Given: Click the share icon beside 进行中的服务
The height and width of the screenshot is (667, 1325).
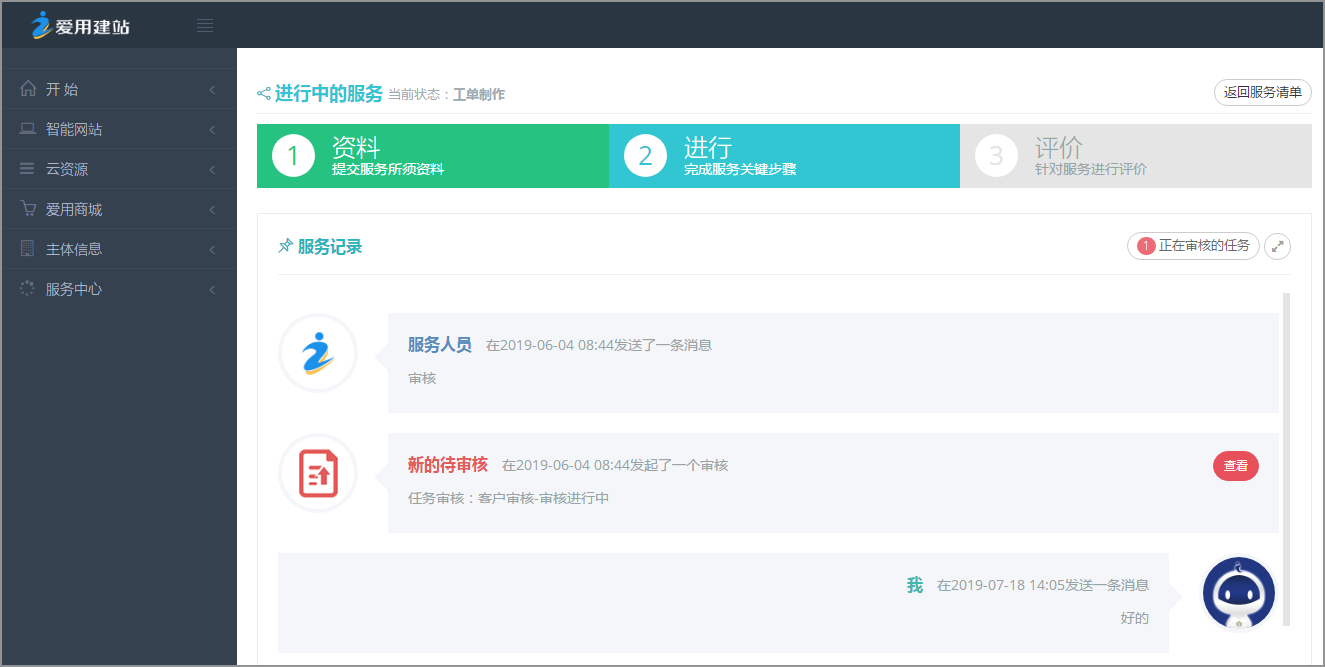Looking at the screenshot, I should click(264, 93).
